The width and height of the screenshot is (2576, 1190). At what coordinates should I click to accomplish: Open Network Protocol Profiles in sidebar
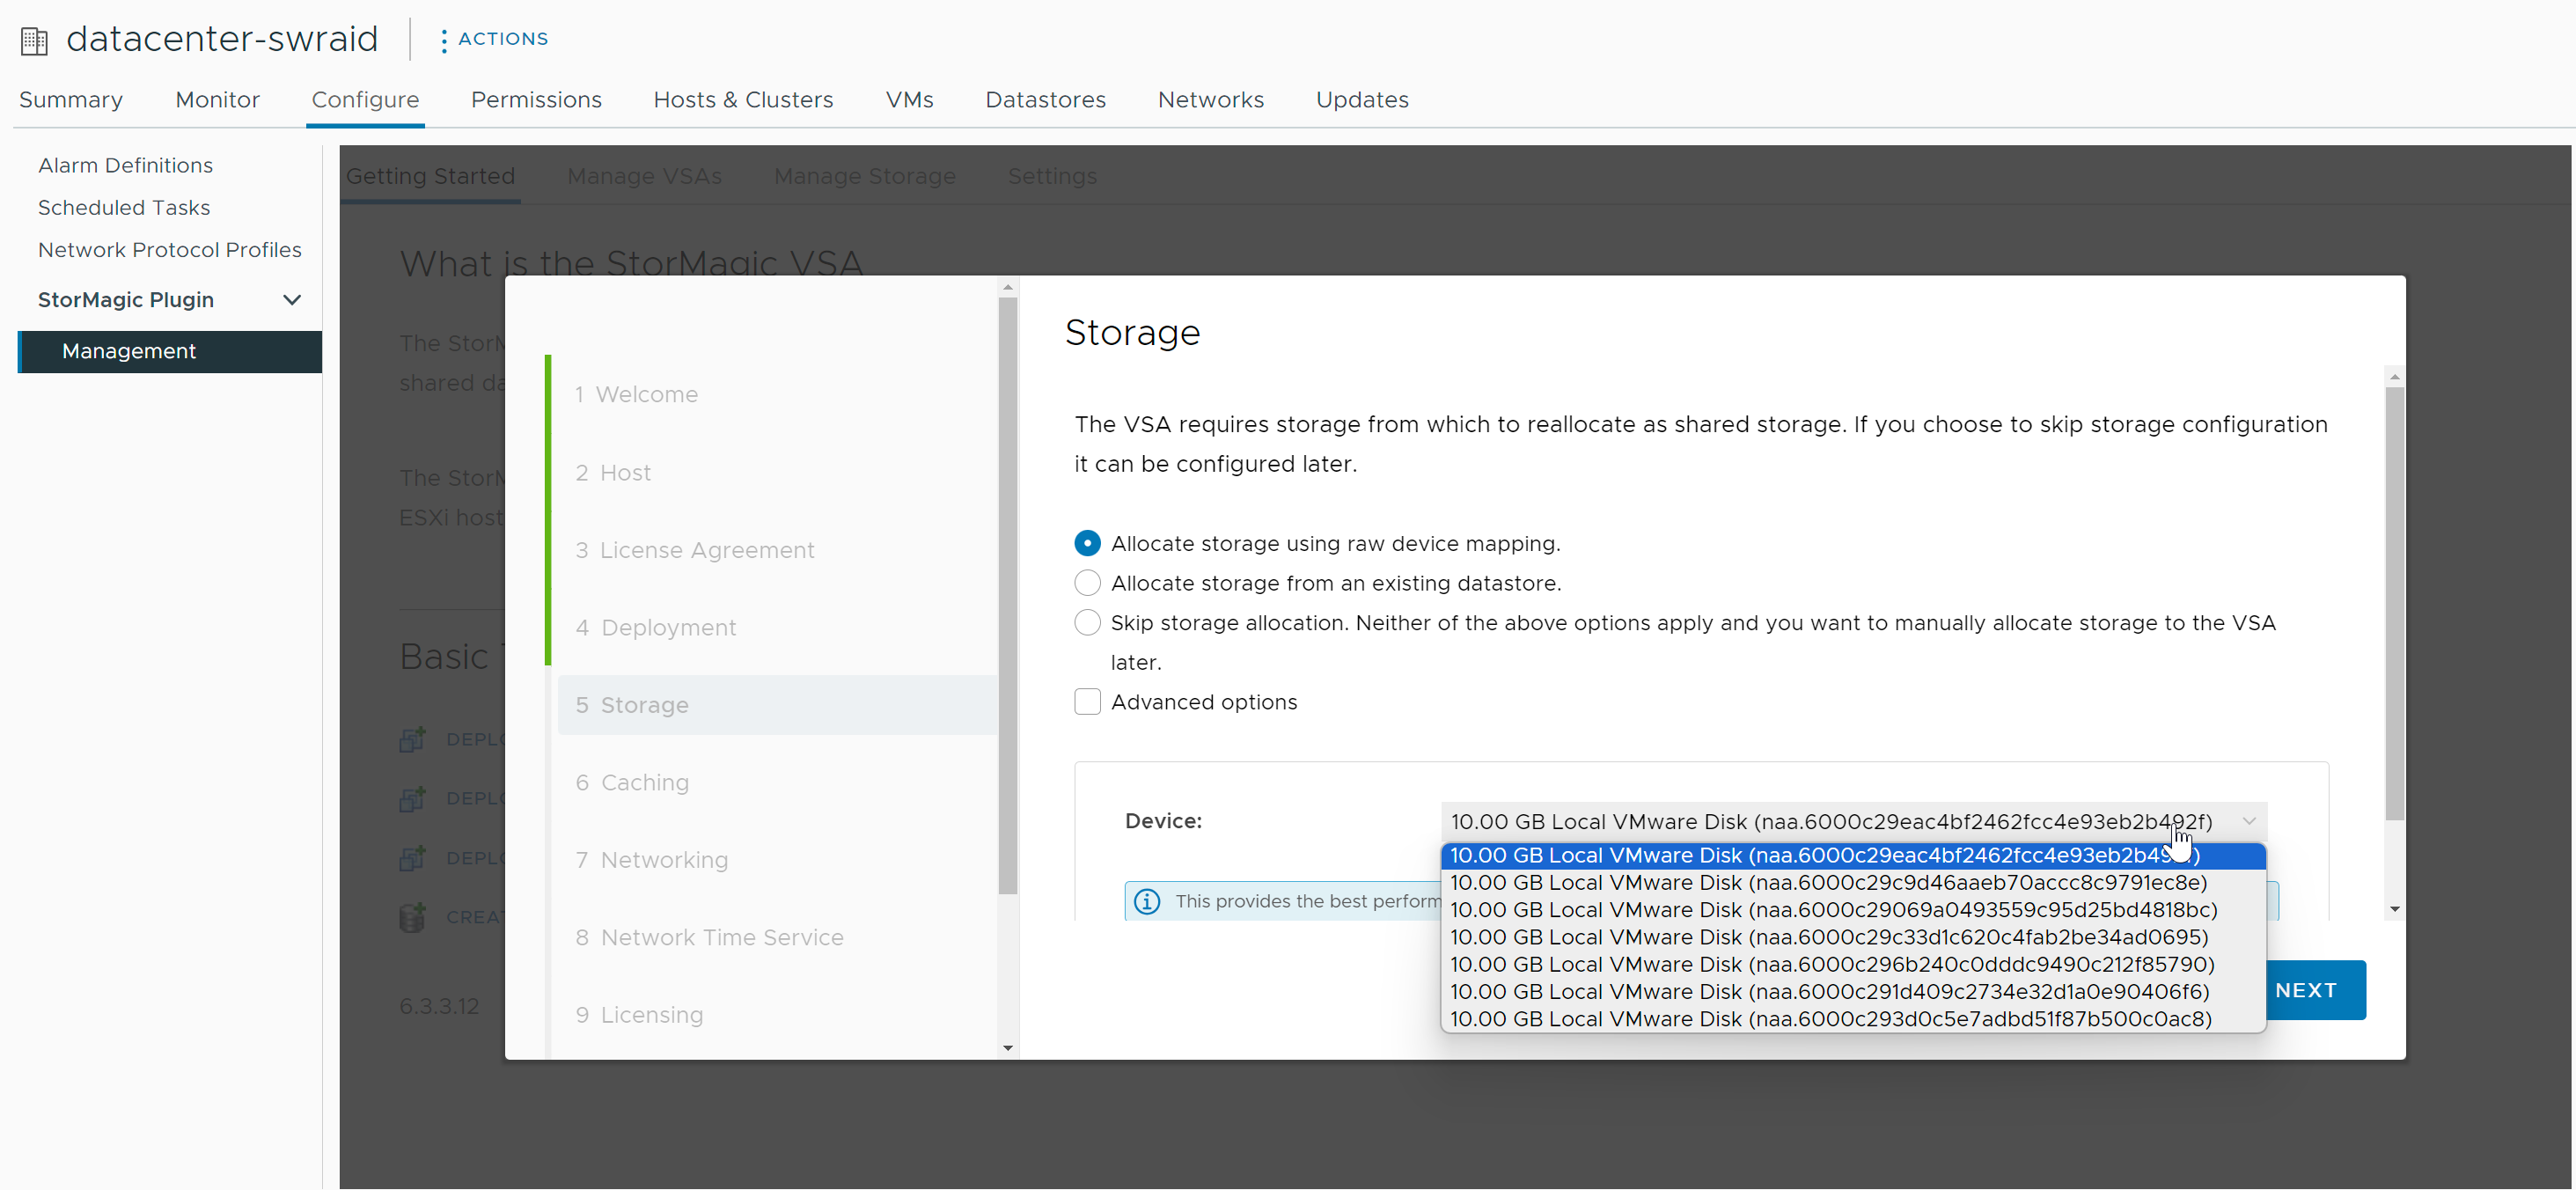coord(169,250)
